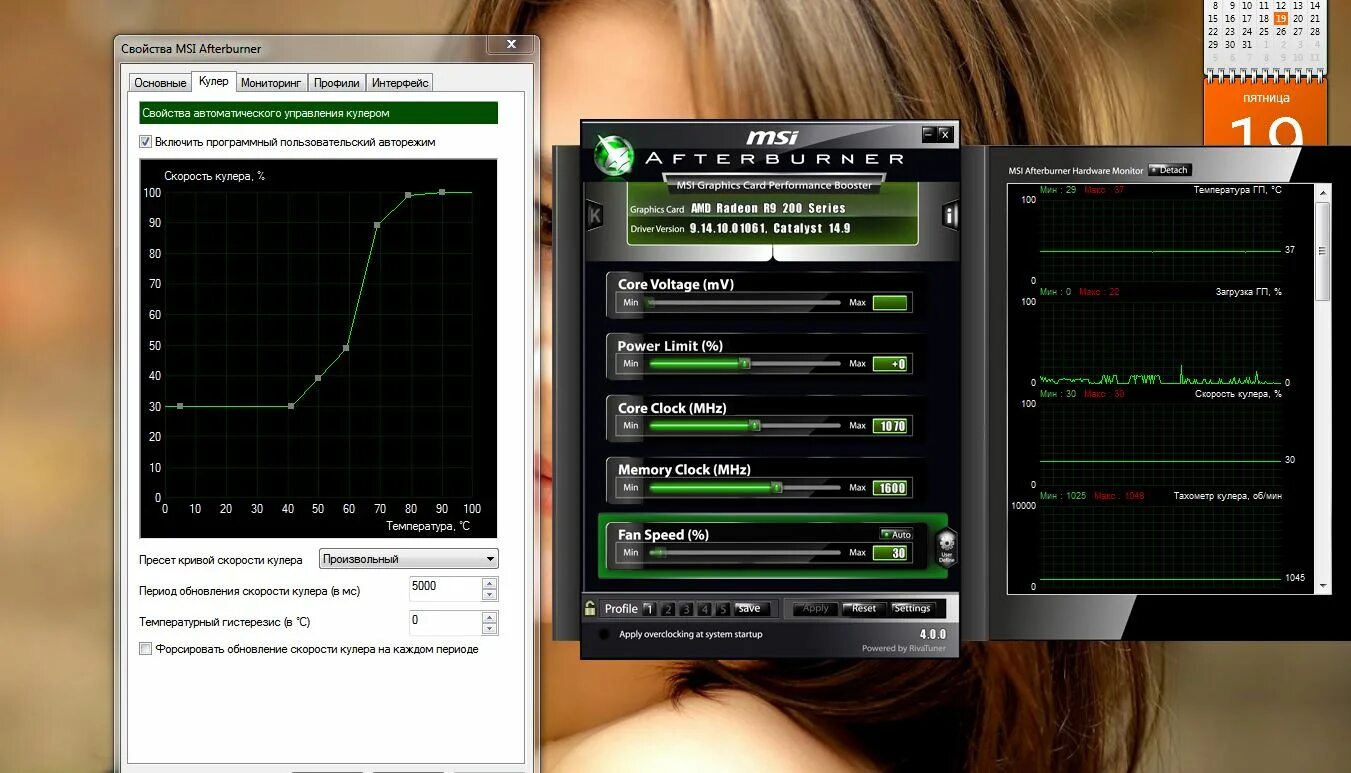The height and width of the screenshot is (773, 1351).
Task: Click fan curve point at 80°C, 99%
Action: coord(408,195)
